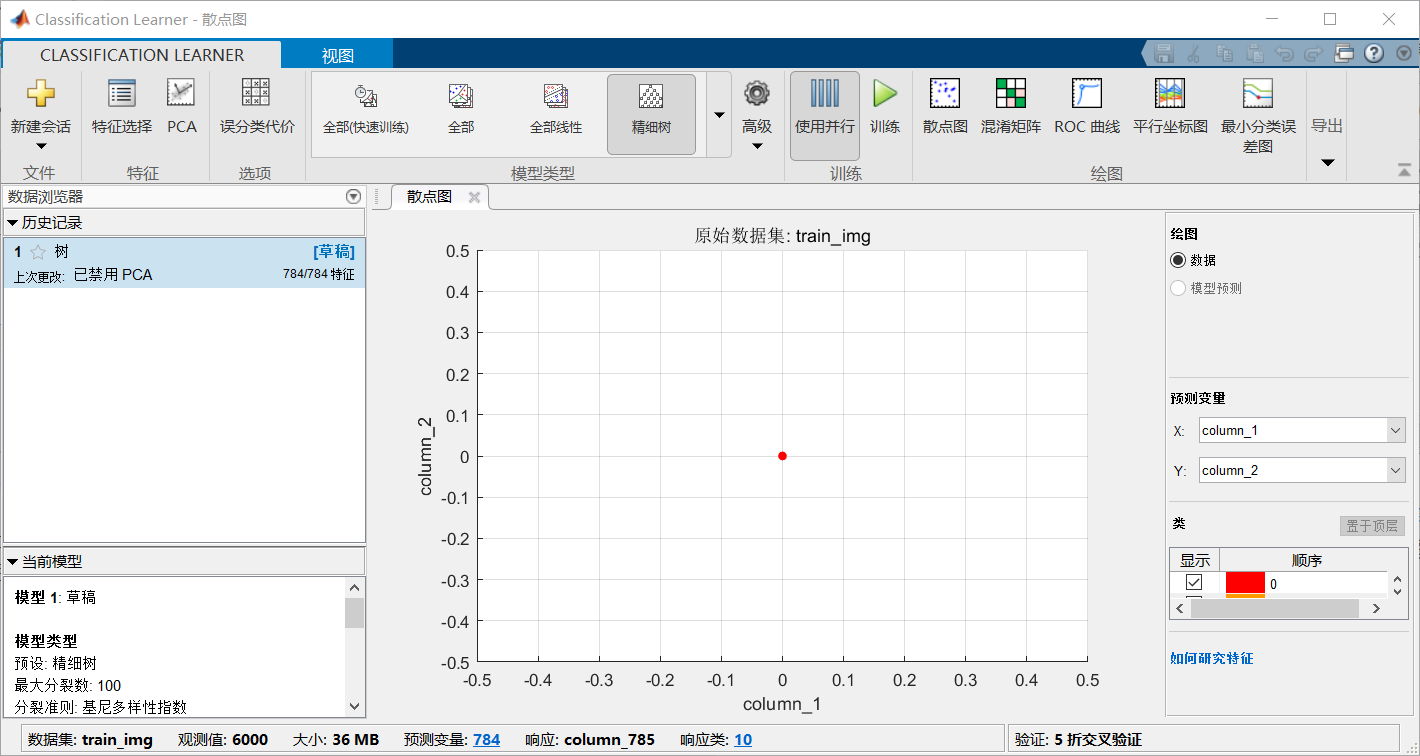Open the ROC 曲线 plot
Image resolution: width=1420 pixels, height=756 pixels.
tap(1087, 108)
